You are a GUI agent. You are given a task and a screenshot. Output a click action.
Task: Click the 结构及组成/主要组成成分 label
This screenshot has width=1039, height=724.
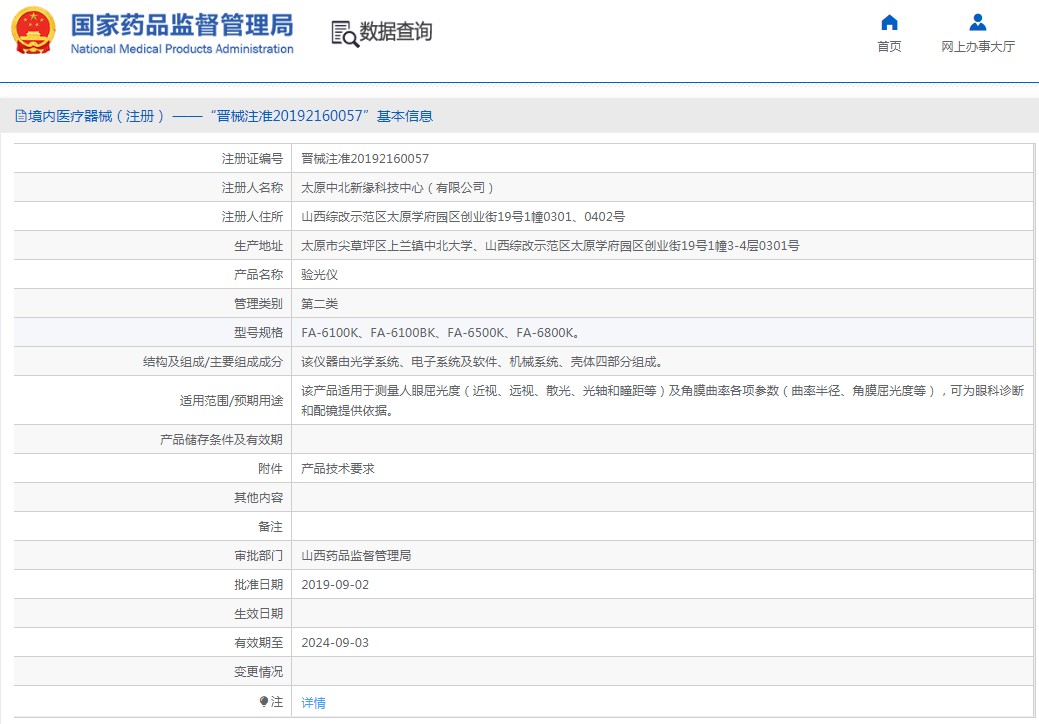pos(213,362)
